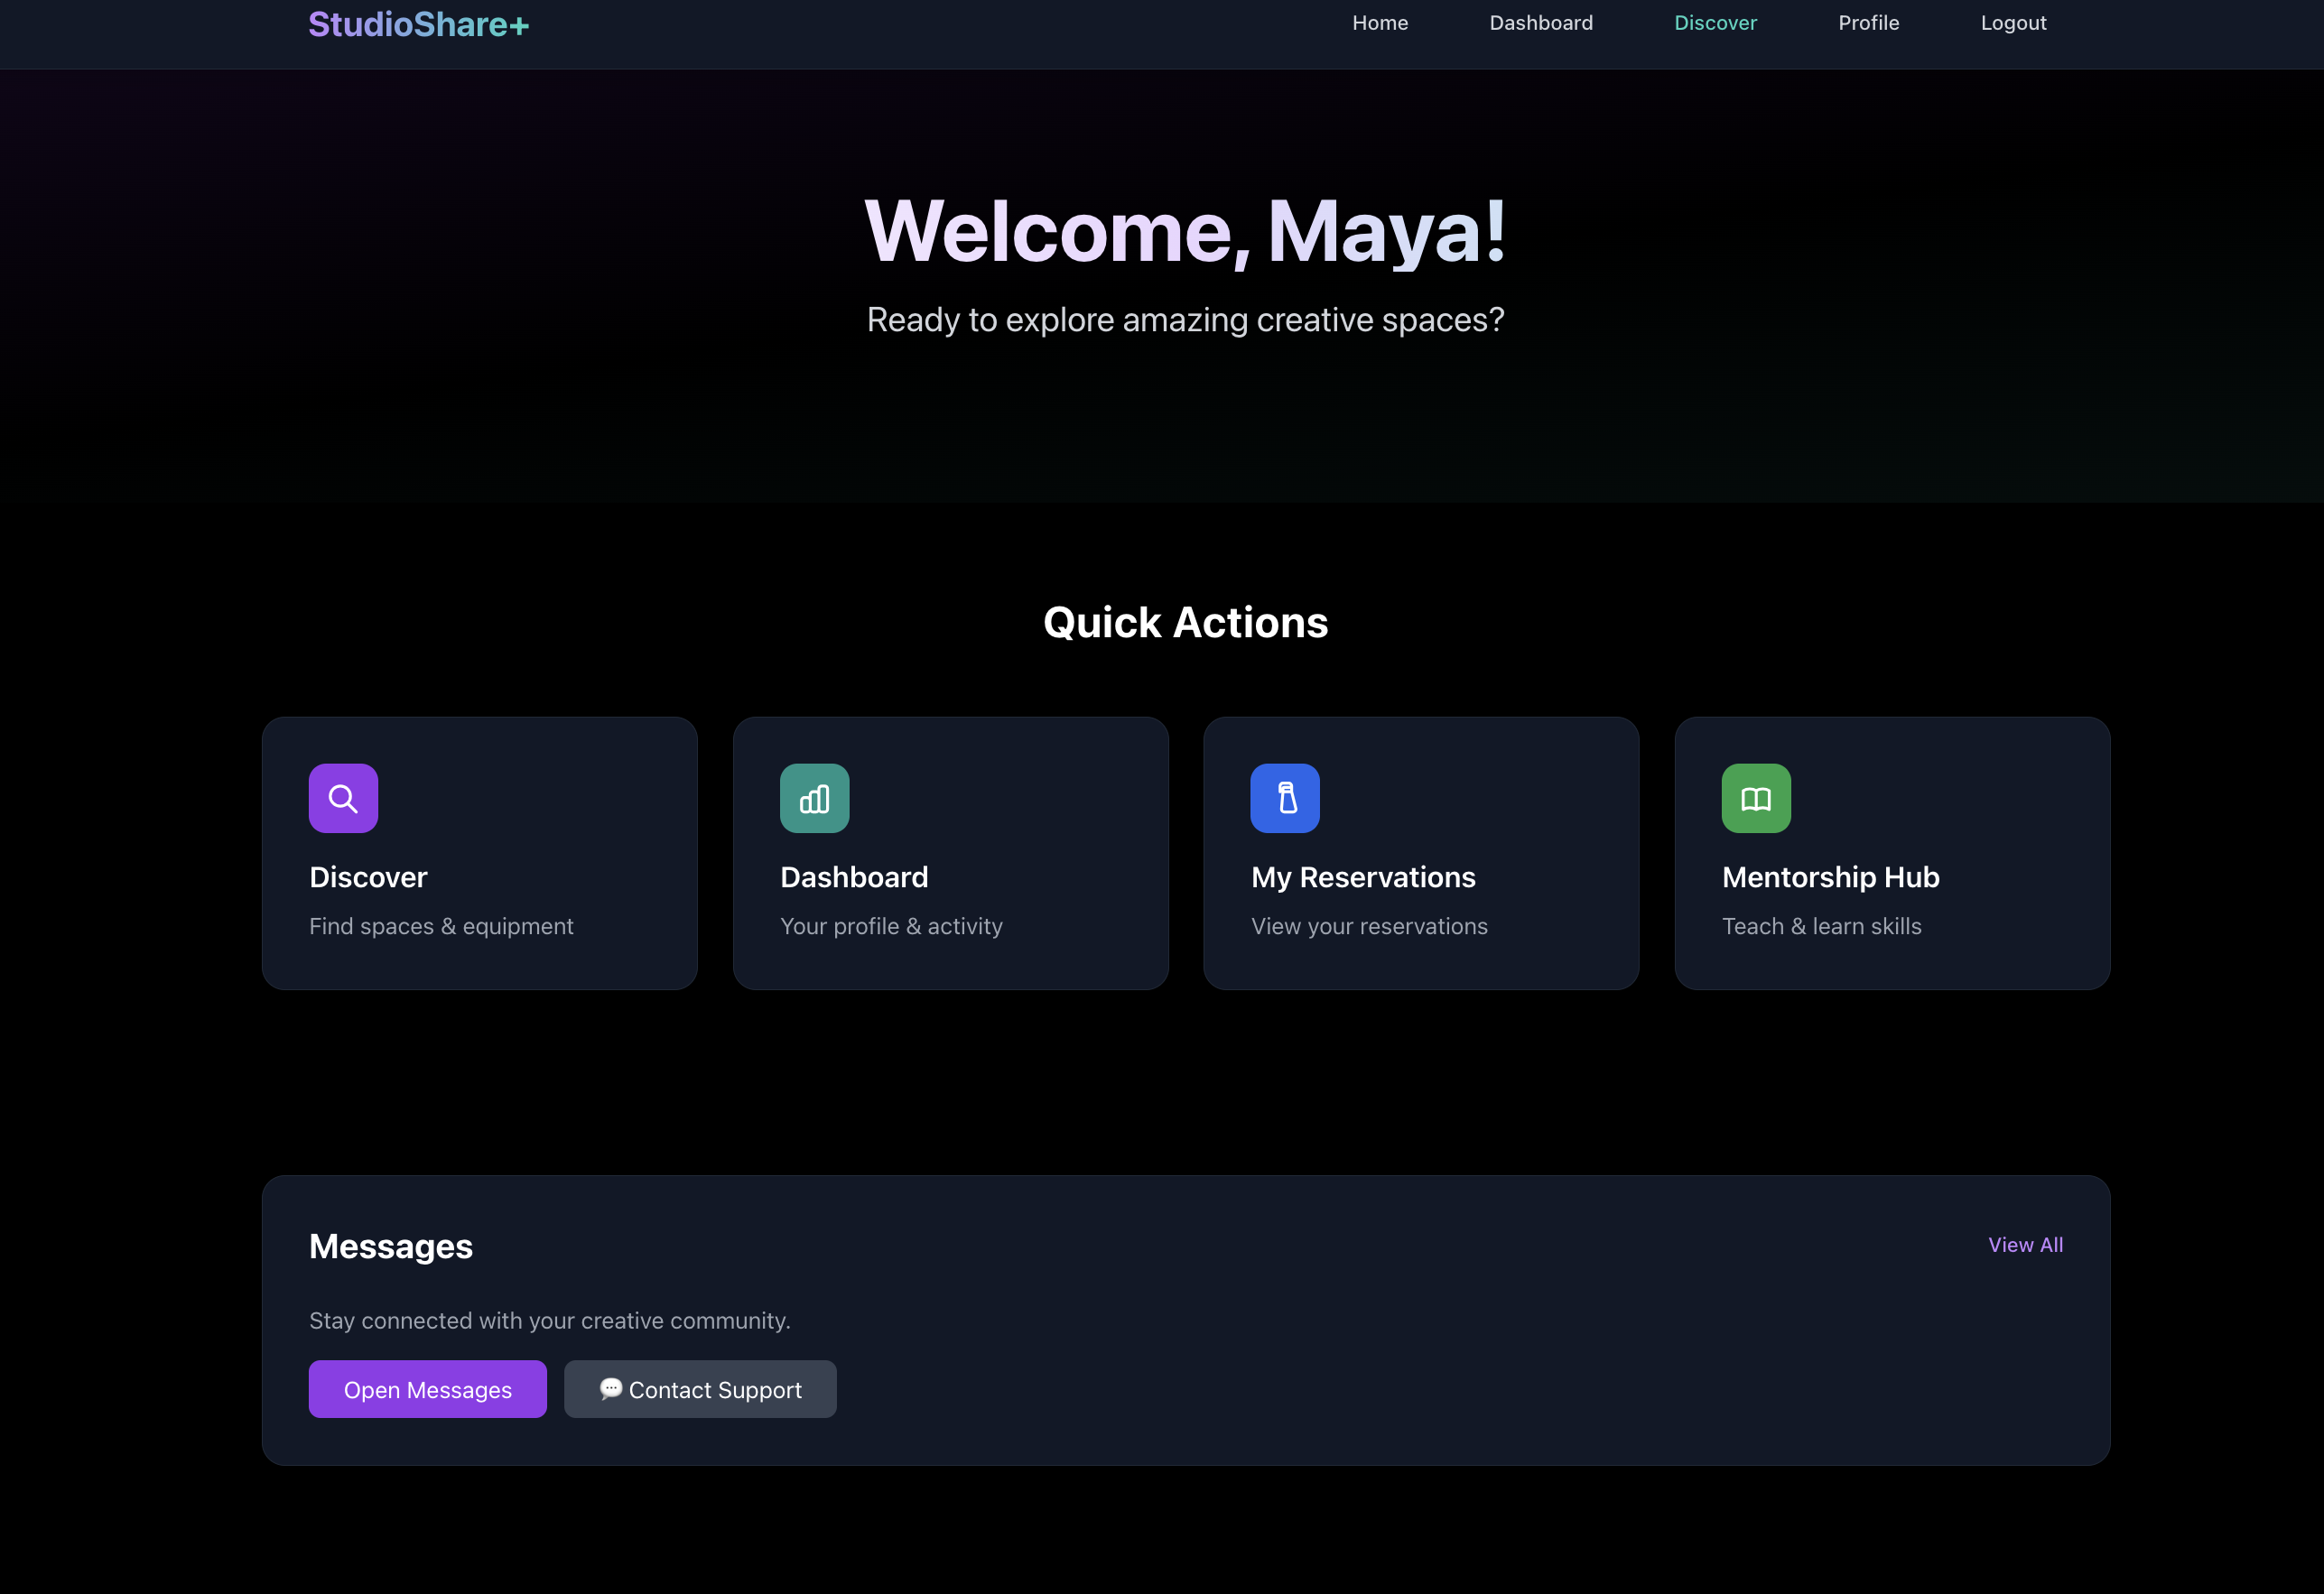Go to Home in the navigation bar
The height and width of the screenshot is (1594, 2324).
tap(1379, 23)
